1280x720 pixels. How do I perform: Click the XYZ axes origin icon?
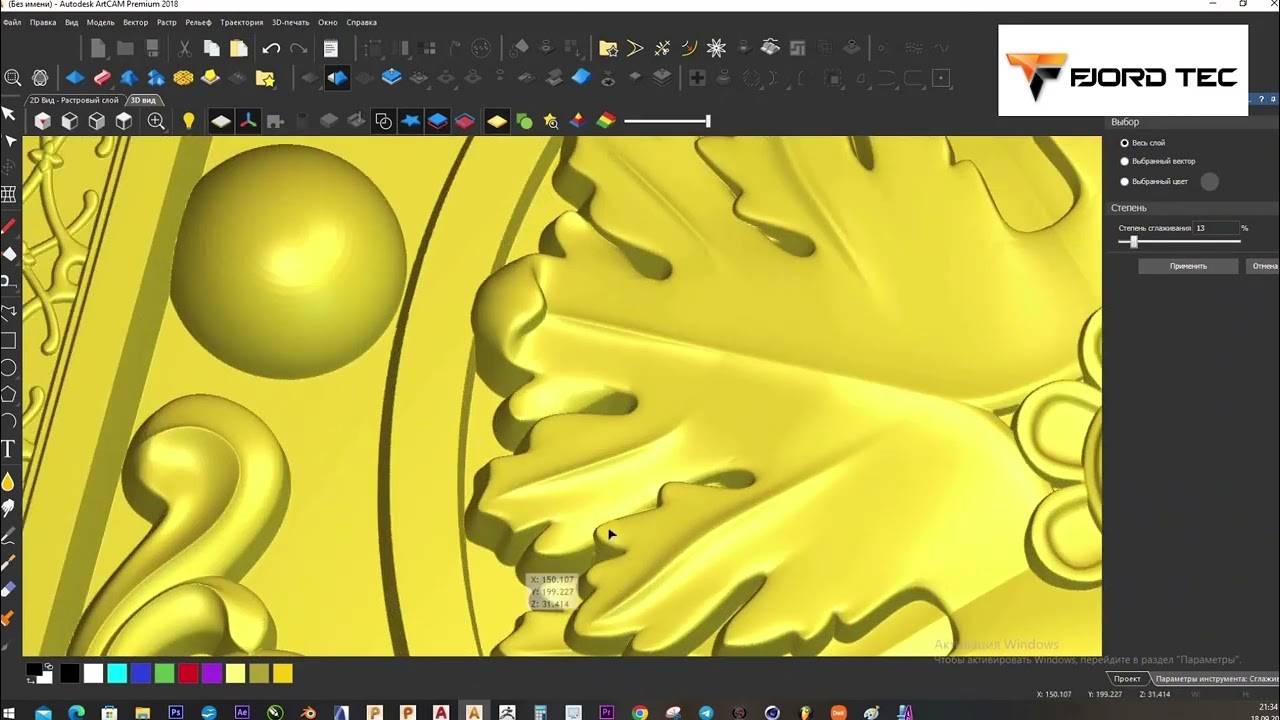click(x=247, y=121)
